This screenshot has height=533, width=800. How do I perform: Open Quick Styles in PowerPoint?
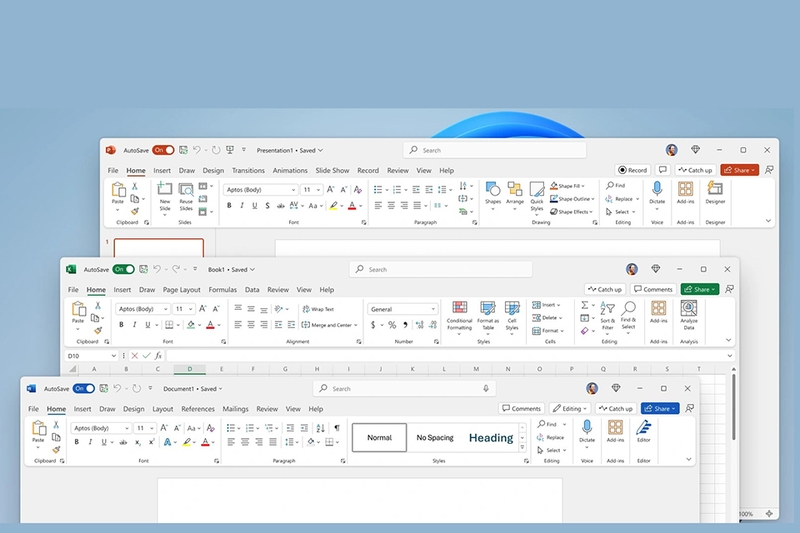point(537,190)
